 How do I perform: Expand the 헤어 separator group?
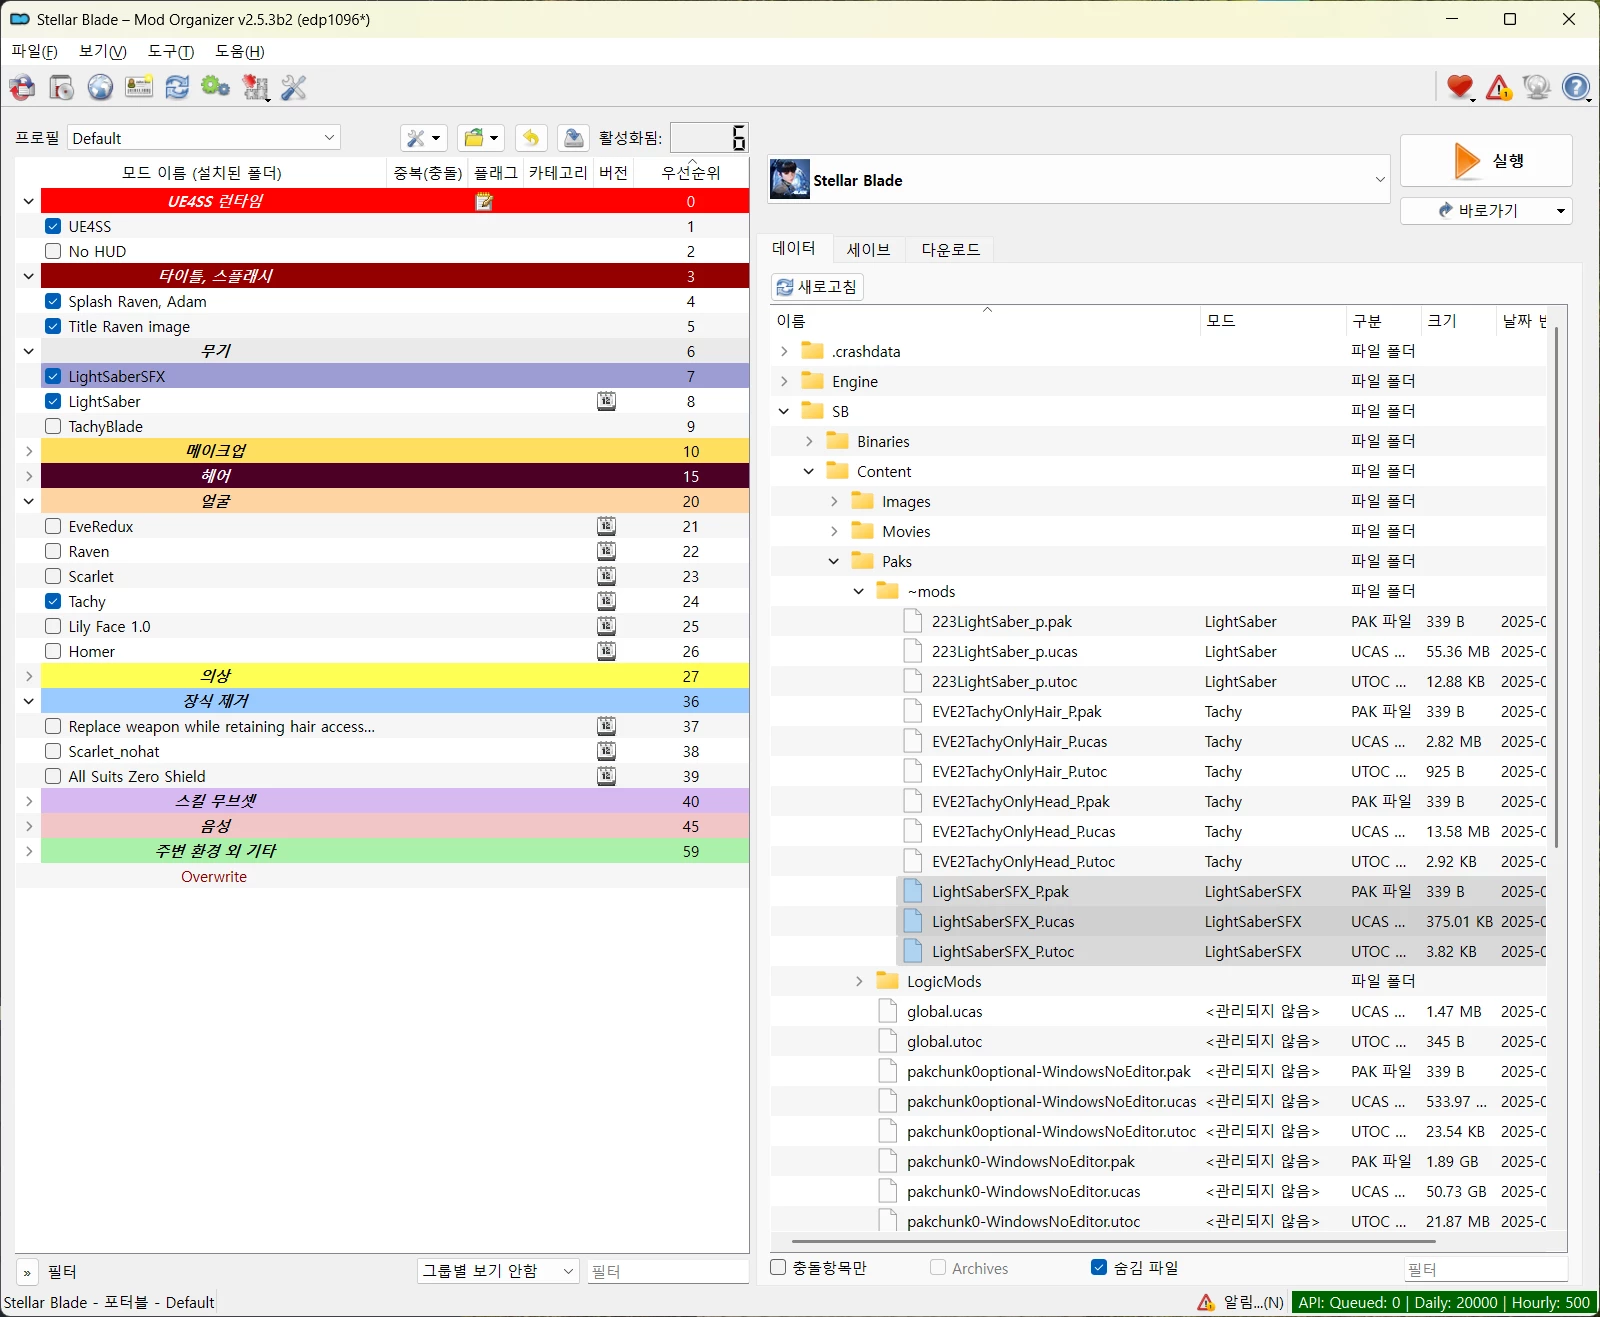click(x=29, y=476)
